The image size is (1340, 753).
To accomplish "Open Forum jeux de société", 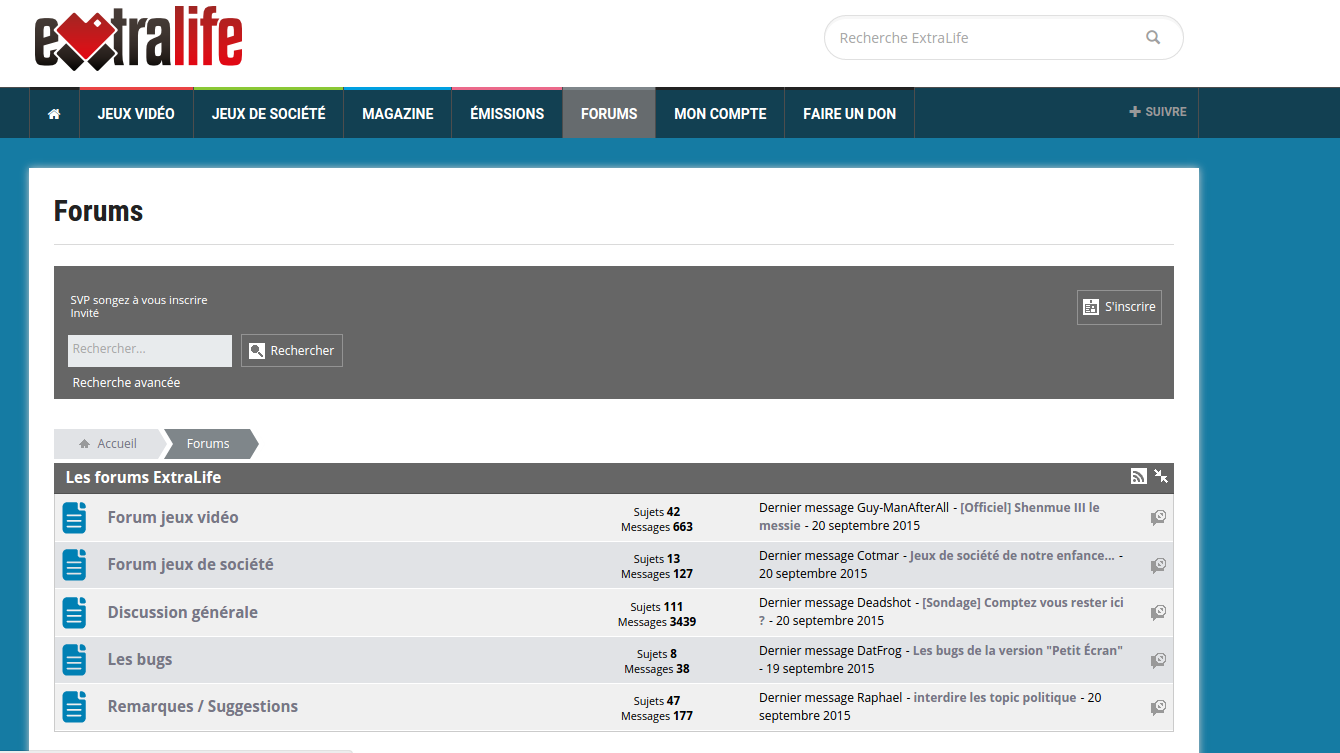I will 190,564.
